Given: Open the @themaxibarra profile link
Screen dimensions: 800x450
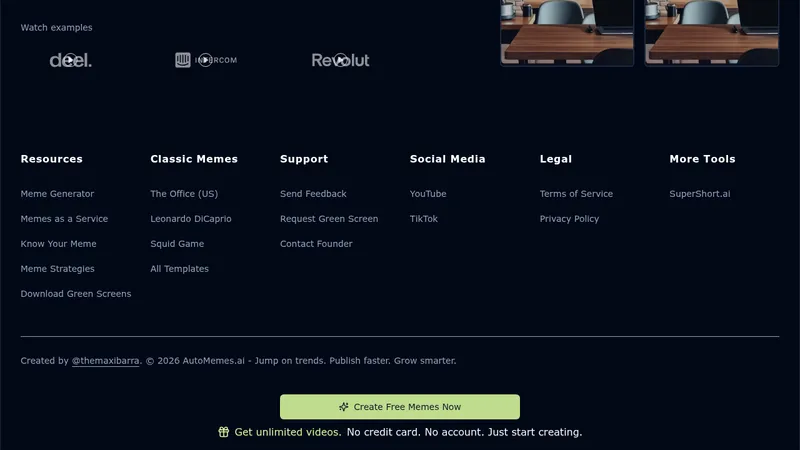Looking at the screenshot, I should [105, 361].
